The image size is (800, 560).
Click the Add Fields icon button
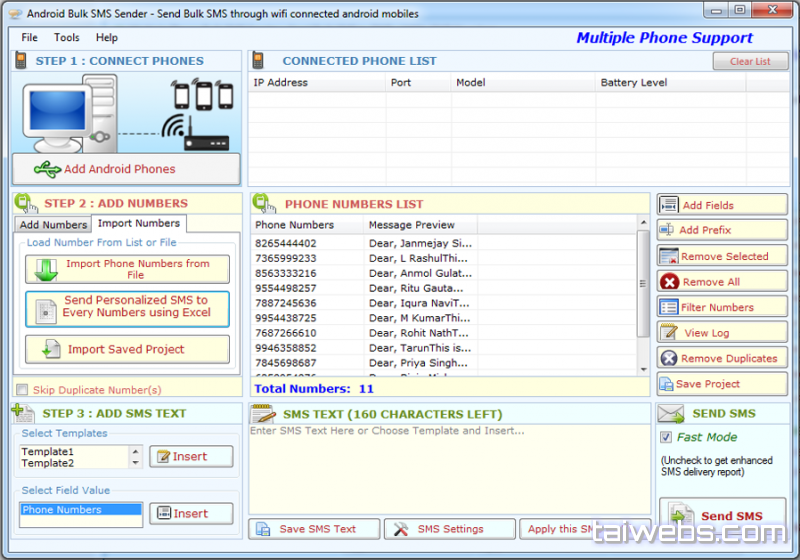(x=669, y=205)
